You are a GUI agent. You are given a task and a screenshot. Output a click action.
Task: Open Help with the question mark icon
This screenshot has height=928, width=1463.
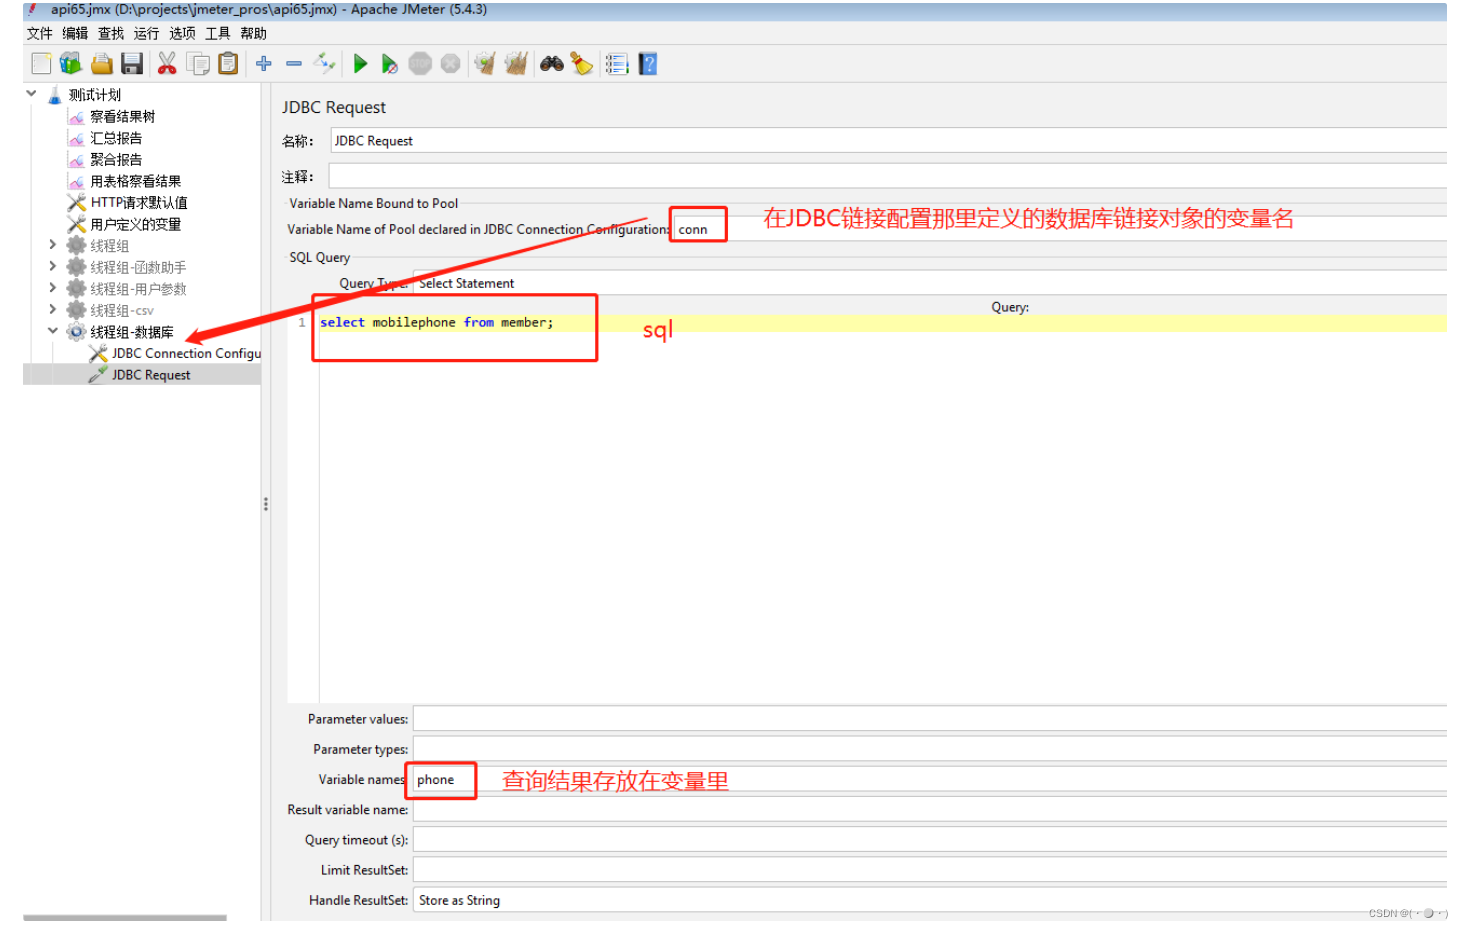click(x=648, y=64)
